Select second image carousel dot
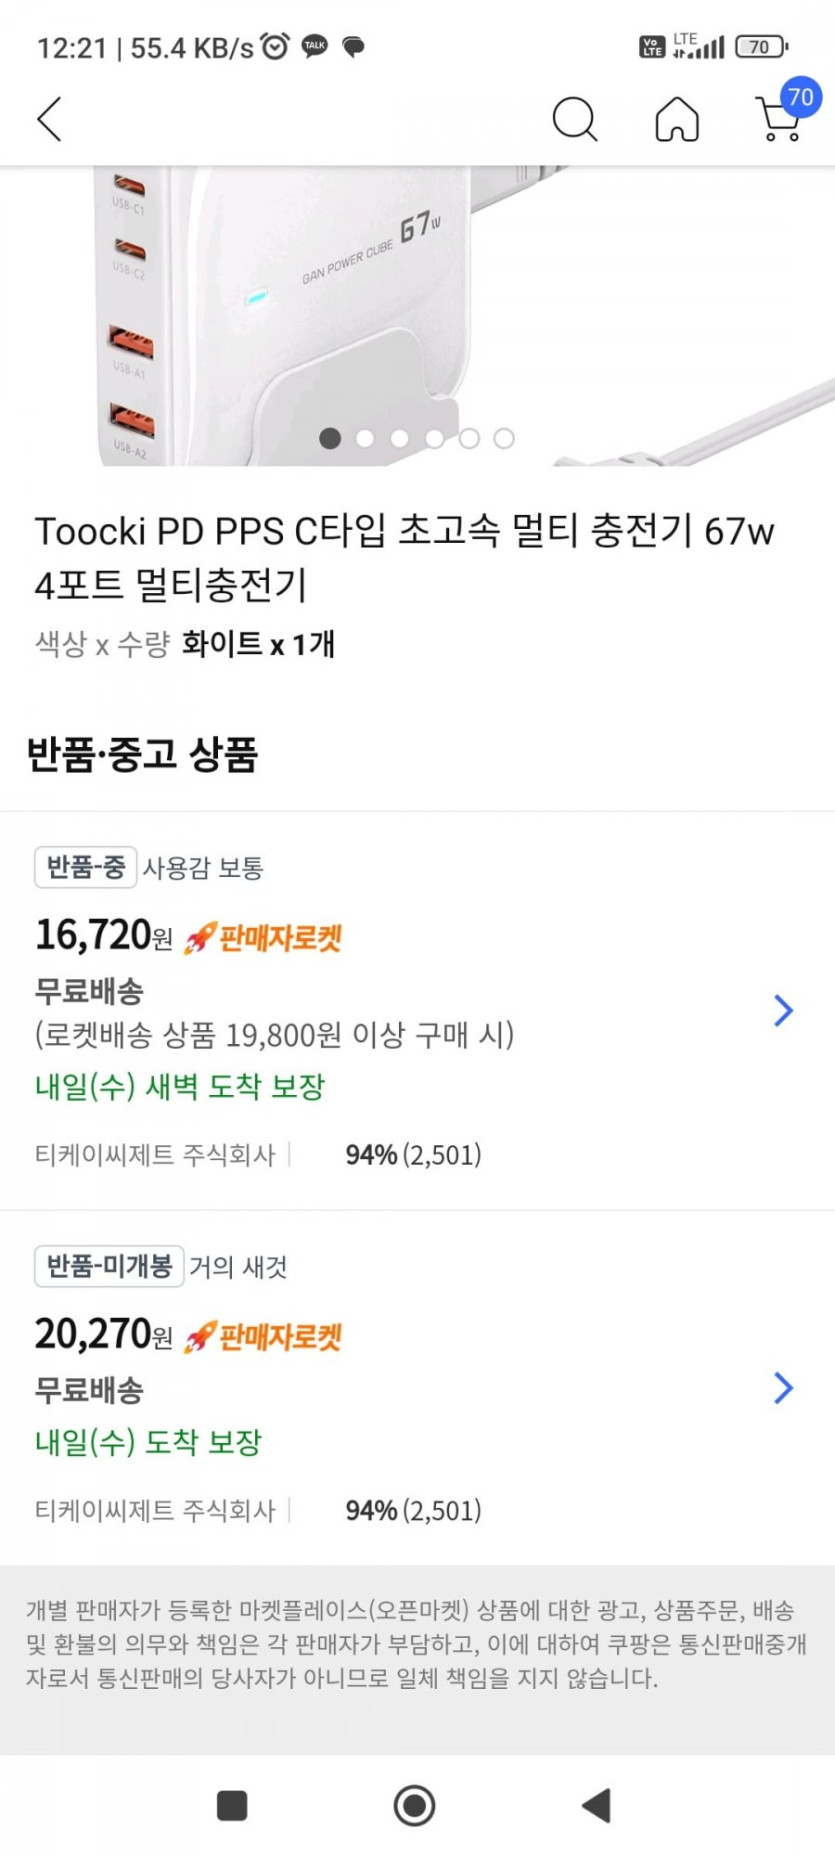The image size is (835, 1856). coord(365,438)
